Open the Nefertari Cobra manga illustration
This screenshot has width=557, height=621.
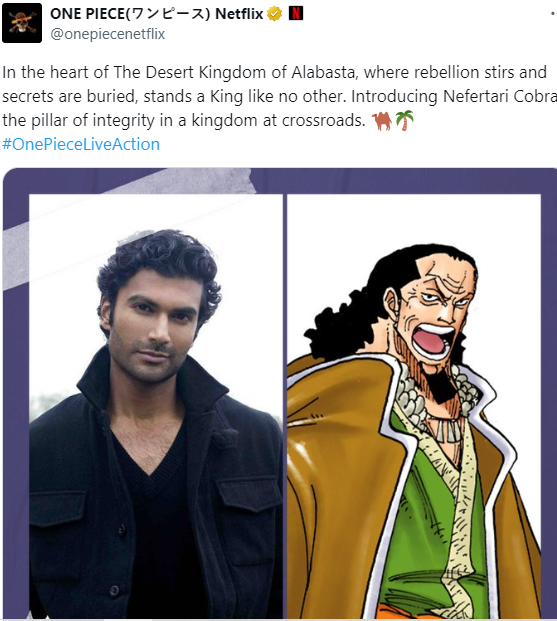tap(414, 406)
